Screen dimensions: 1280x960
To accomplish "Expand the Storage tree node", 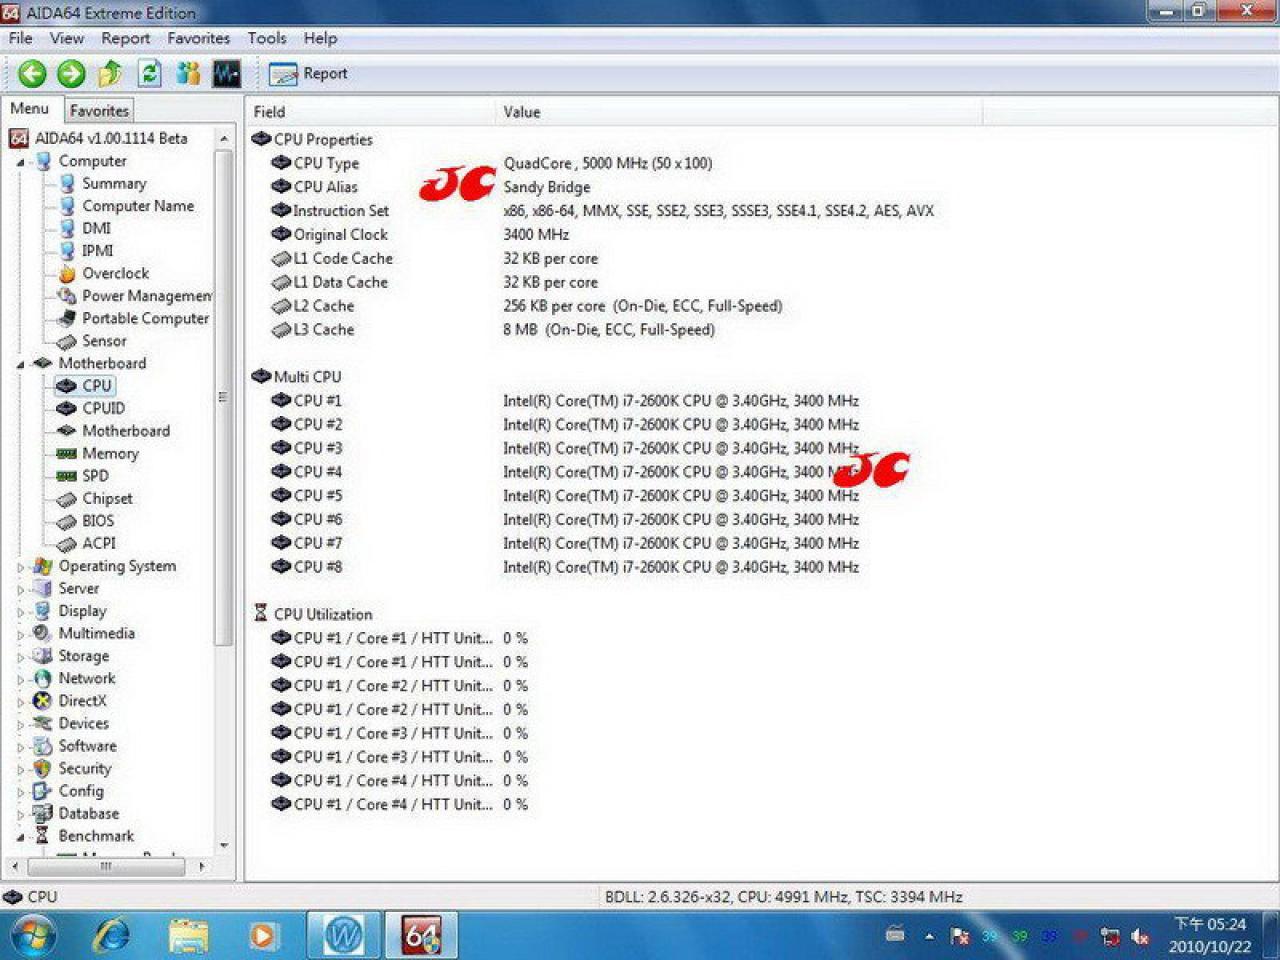I will [20, 657].
